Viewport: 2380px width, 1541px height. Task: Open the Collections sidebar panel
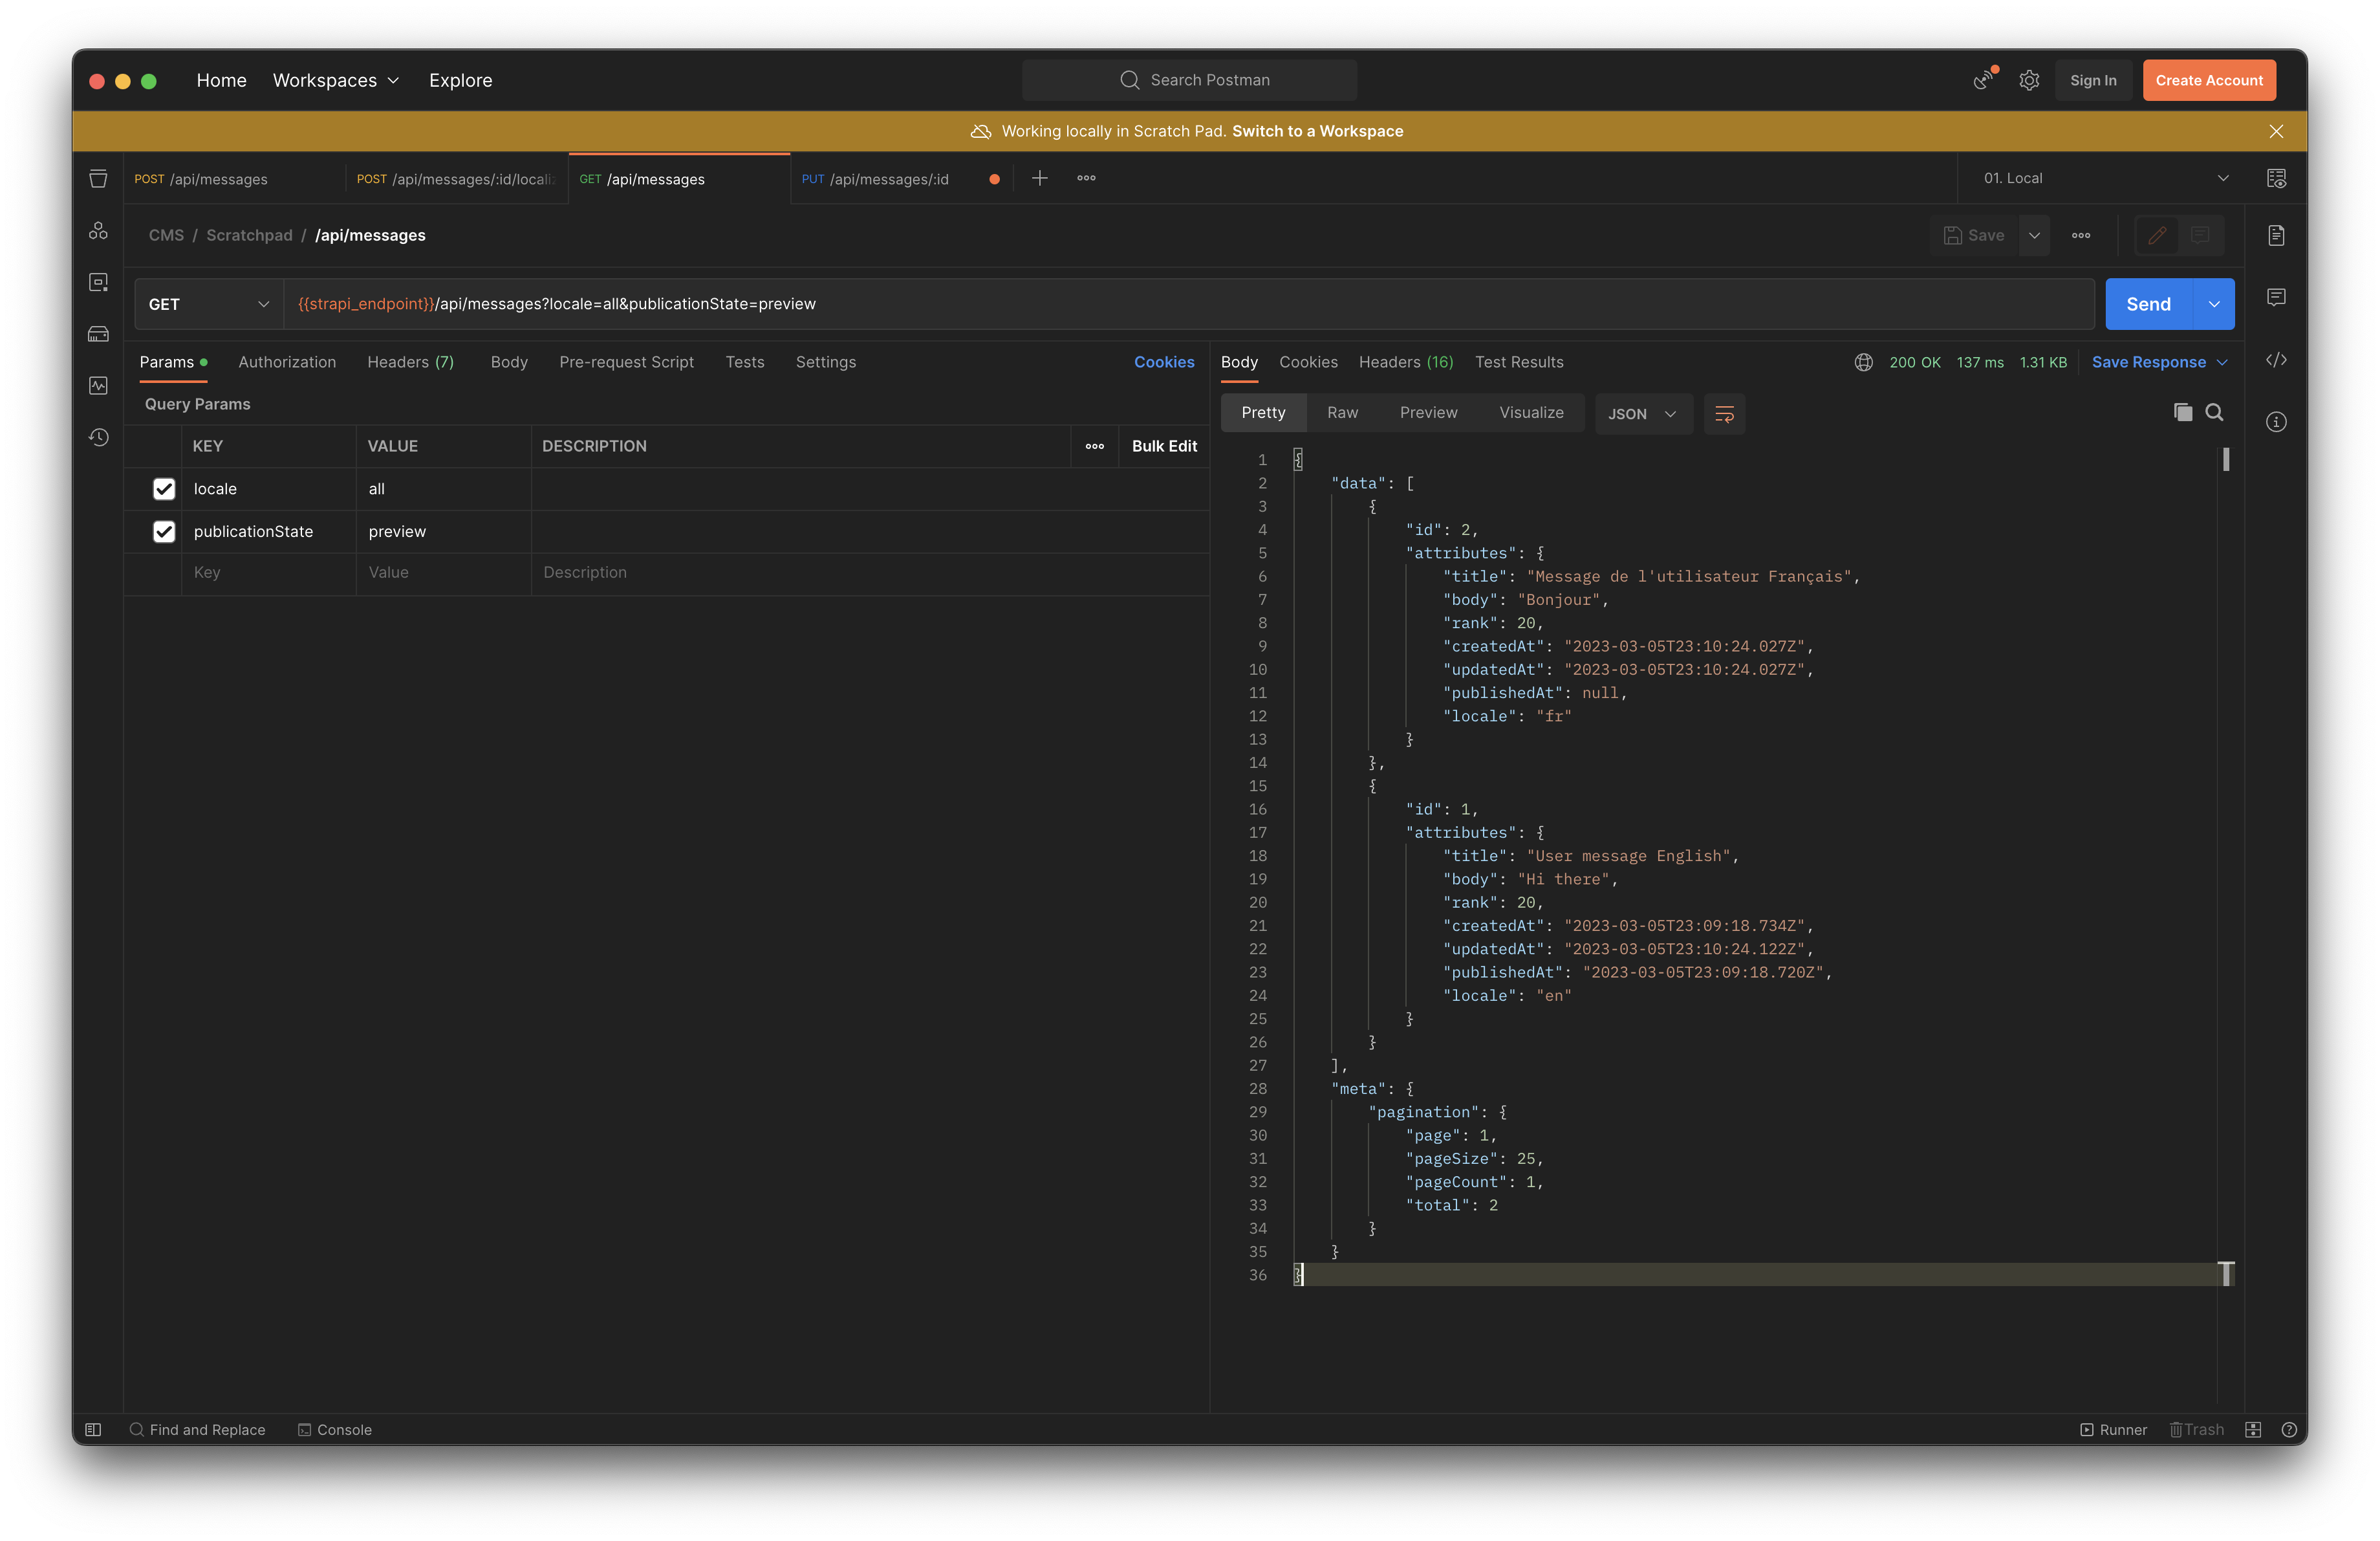(98, 179)
